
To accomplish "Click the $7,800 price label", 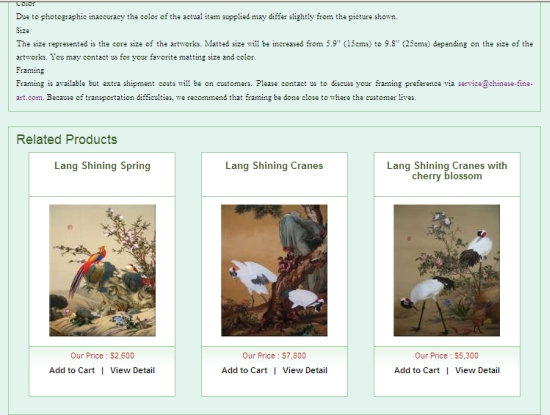I will coord(274,356).
